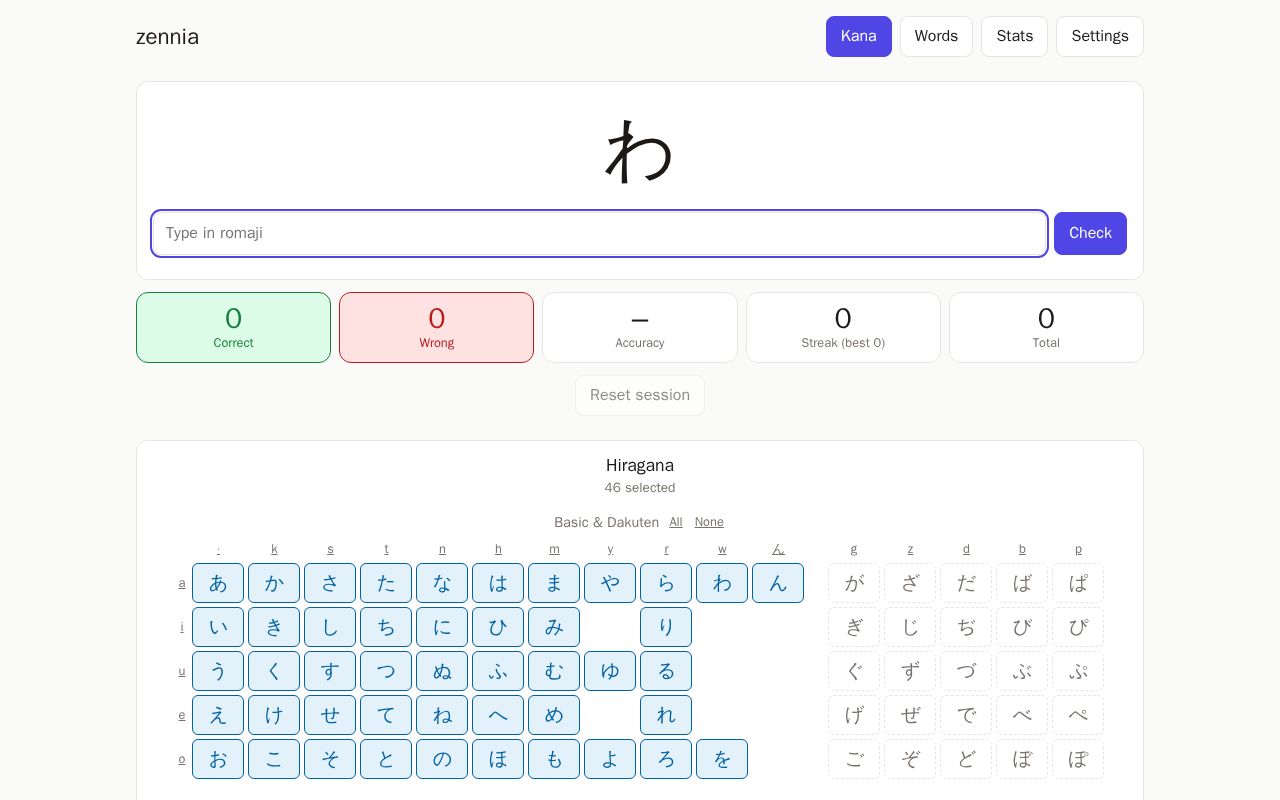Toggle the つ kana tile
This screenshot has height=800, width=1280.
(x=386, y=671)
